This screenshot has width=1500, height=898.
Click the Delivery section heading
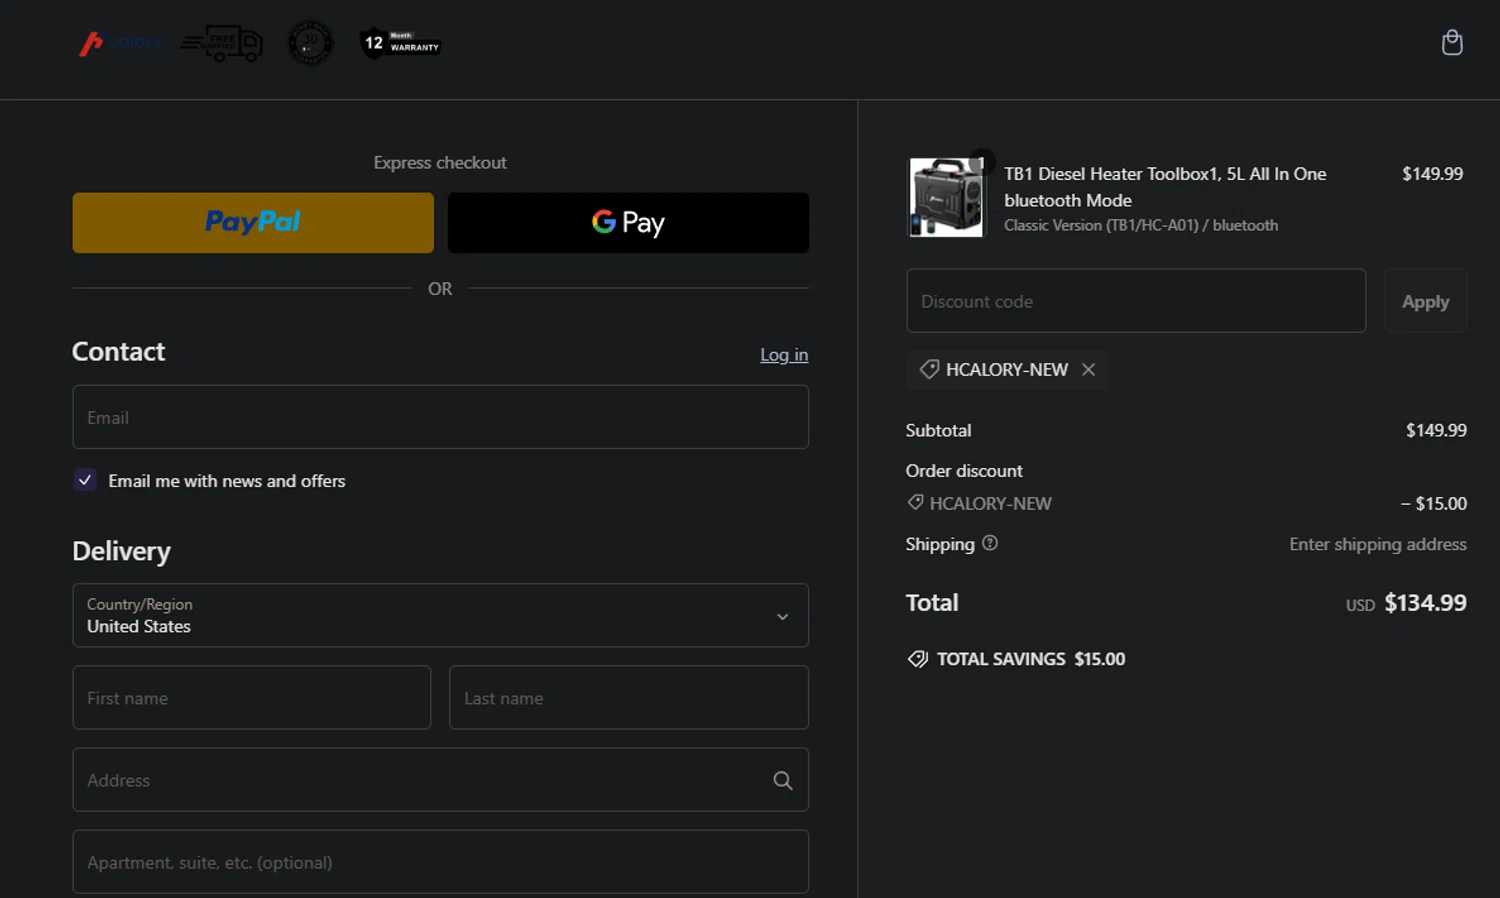121,551
